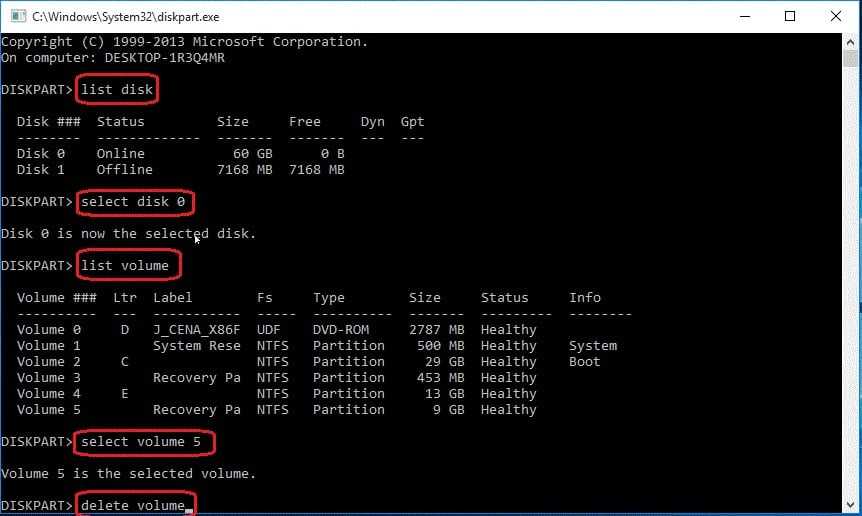Click drive letter 'E' of Volume 4
The image size is (862, 516).
point(125,393)
